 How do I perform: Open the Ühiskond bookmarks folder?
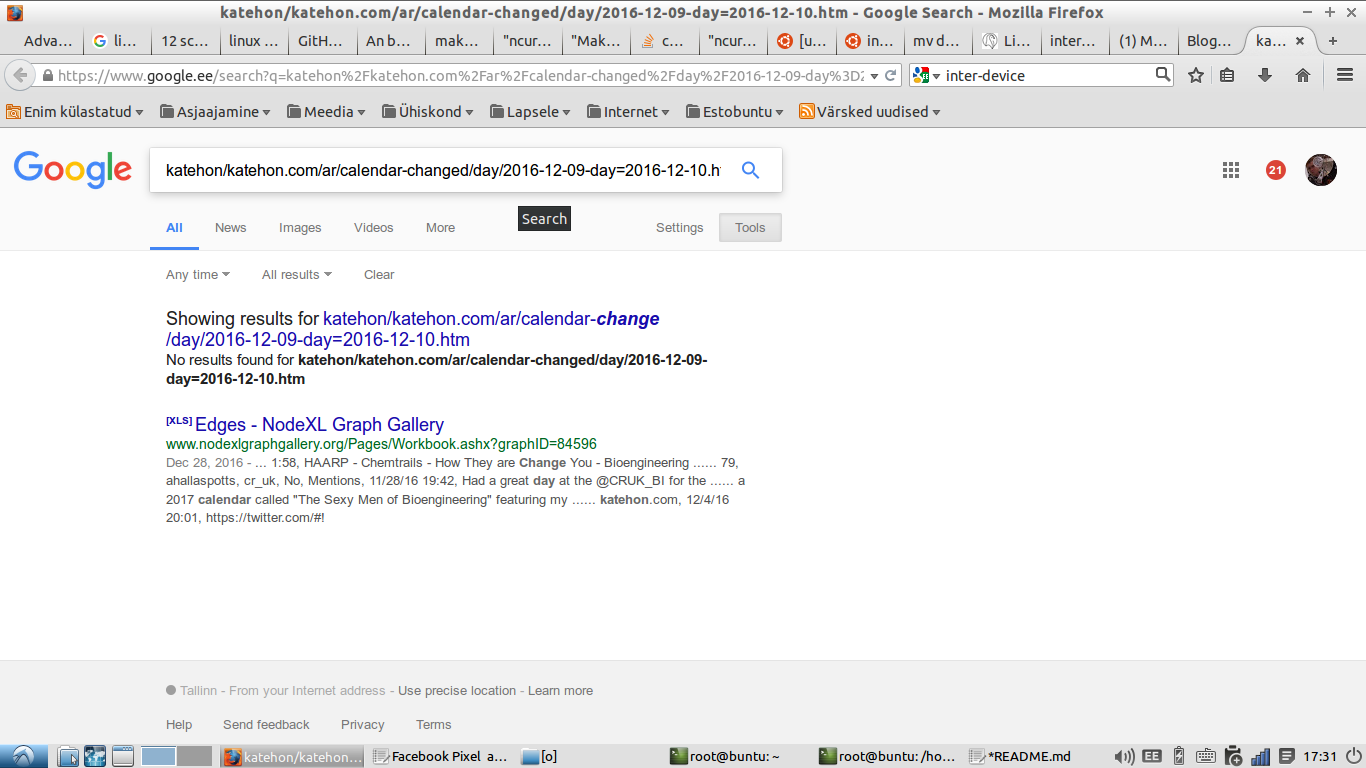[x=428, y=112]
